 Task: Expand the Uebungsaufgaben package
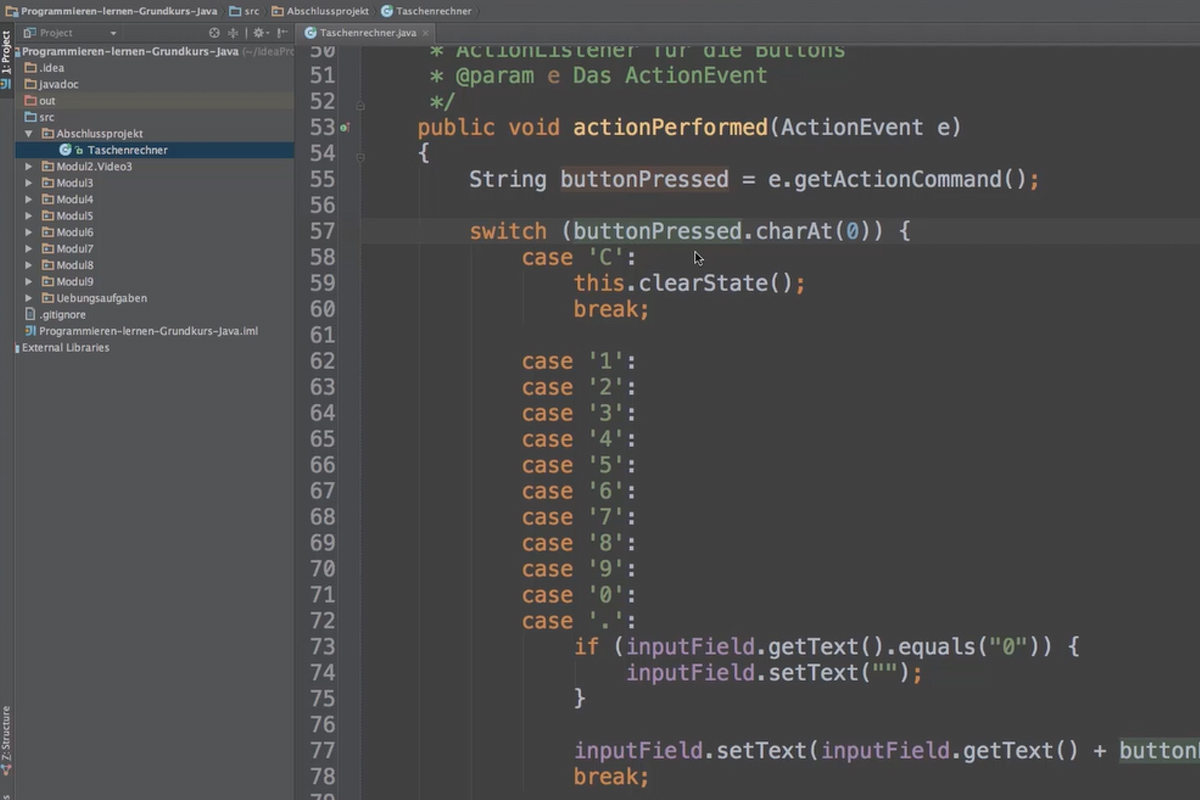[x=29, y=298]
